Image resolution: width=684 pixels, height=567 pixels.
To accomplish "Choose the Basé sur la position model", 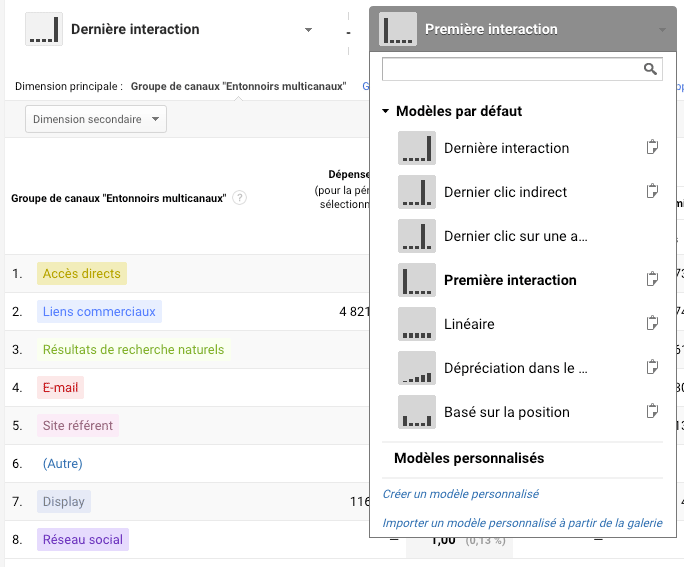I will pos(506,412).
